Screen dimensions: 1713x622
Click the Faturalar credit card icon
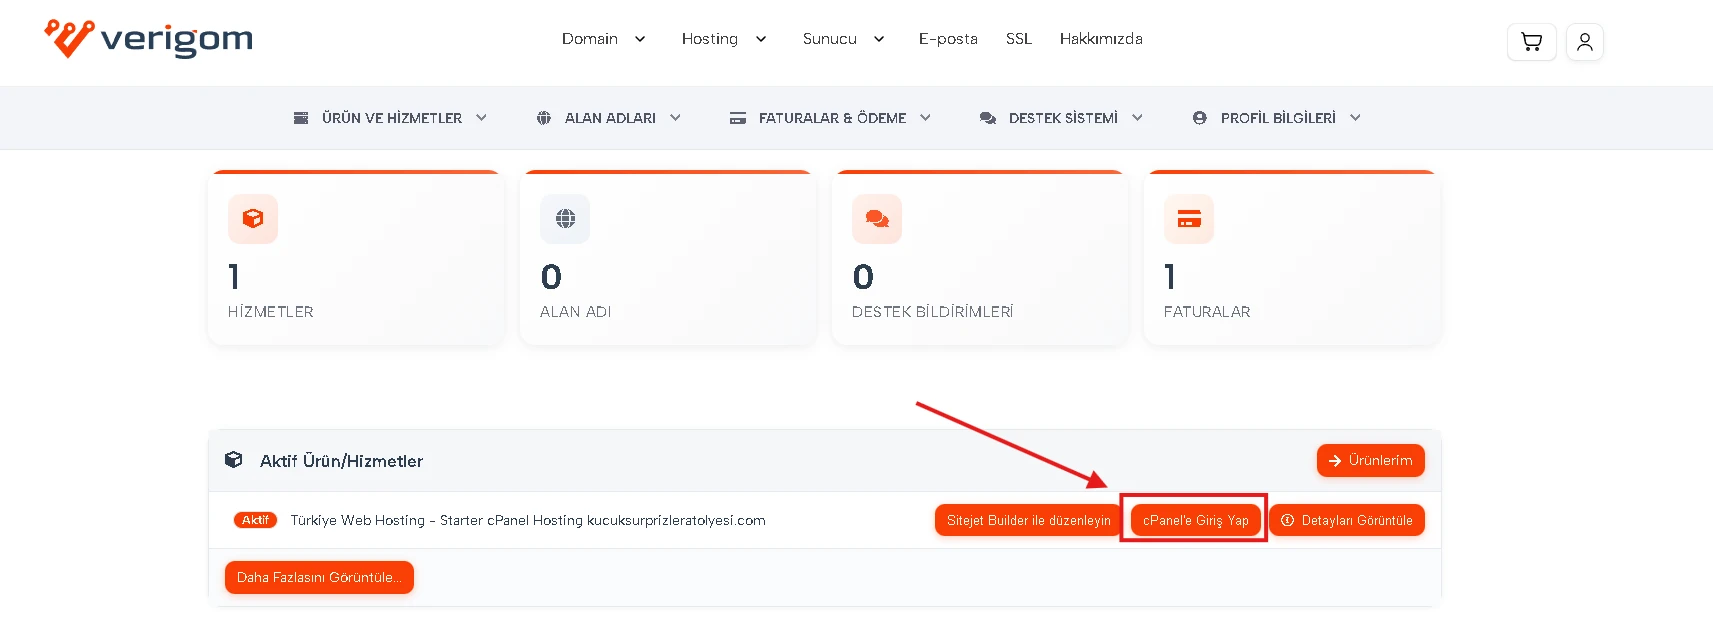[1189, 219]
